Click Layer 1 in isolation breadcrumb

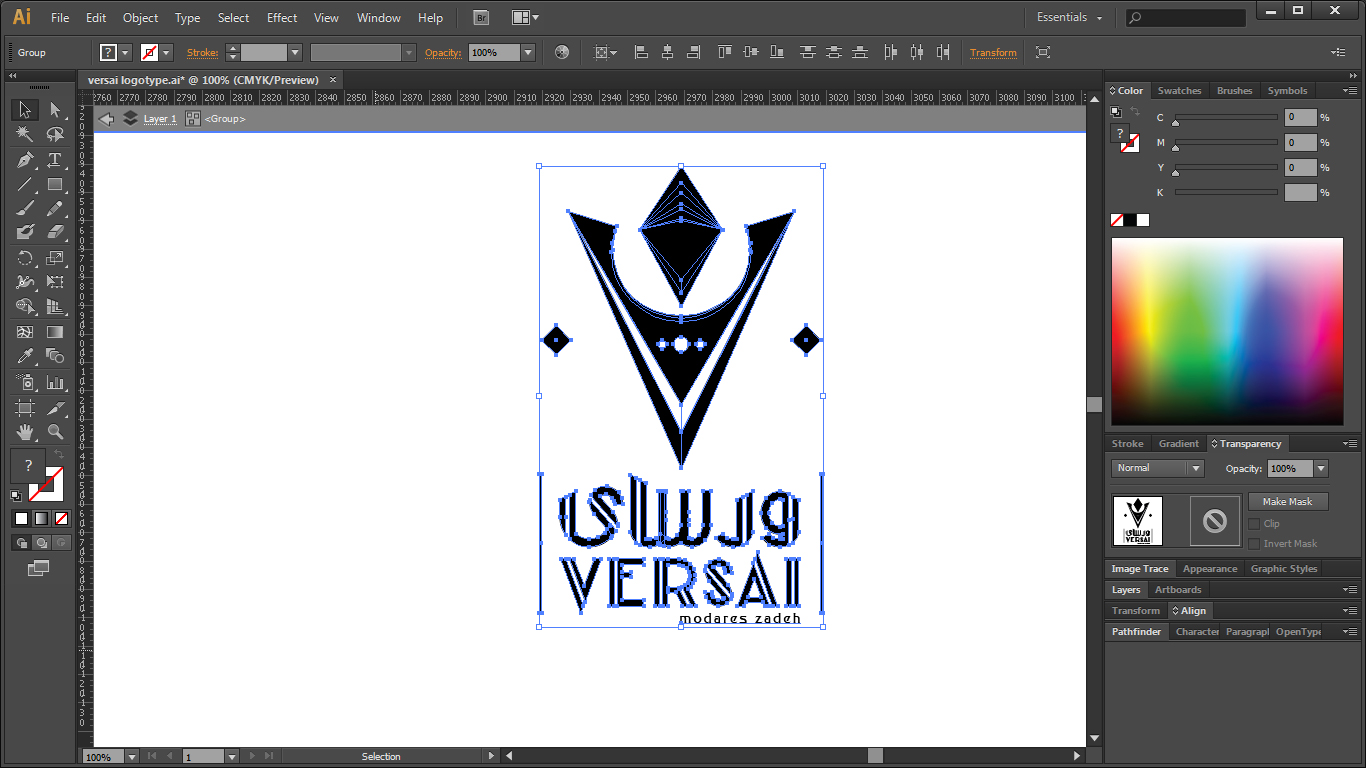tap(160, 118)
